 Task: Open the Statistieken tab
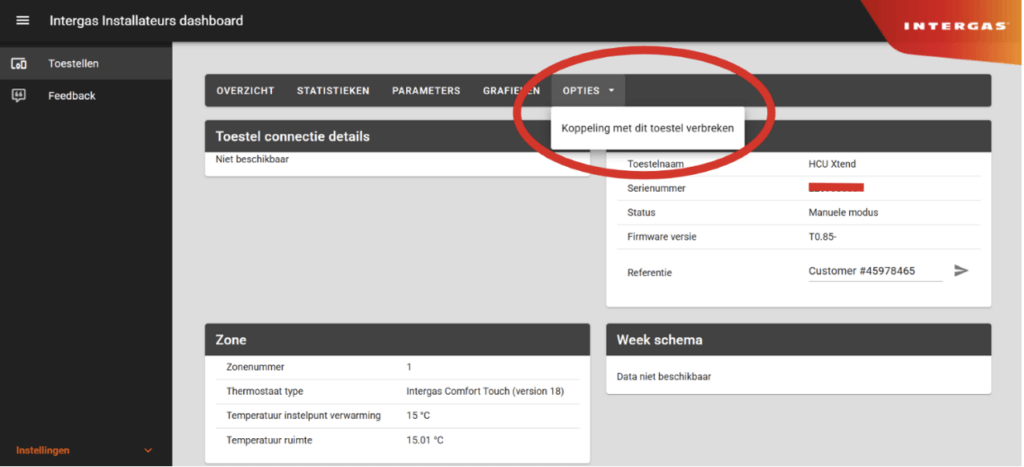pyautogui.click(x=333, y=91)
